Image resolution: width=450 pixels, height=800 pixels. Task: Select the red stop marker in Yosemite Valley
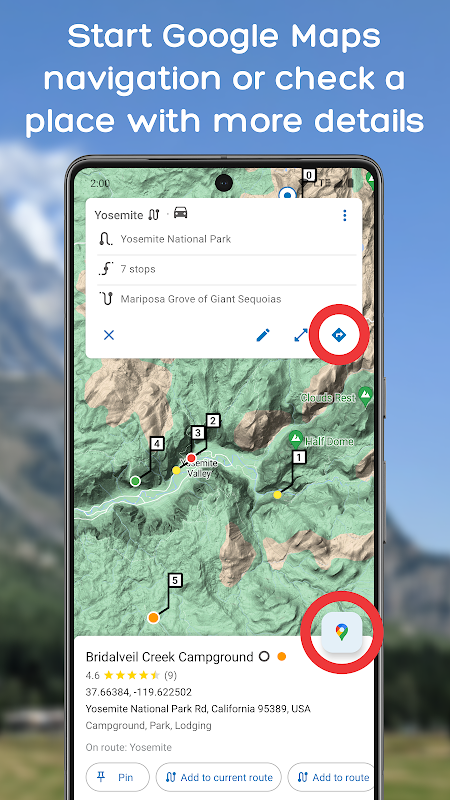click(x=191, y=458)
